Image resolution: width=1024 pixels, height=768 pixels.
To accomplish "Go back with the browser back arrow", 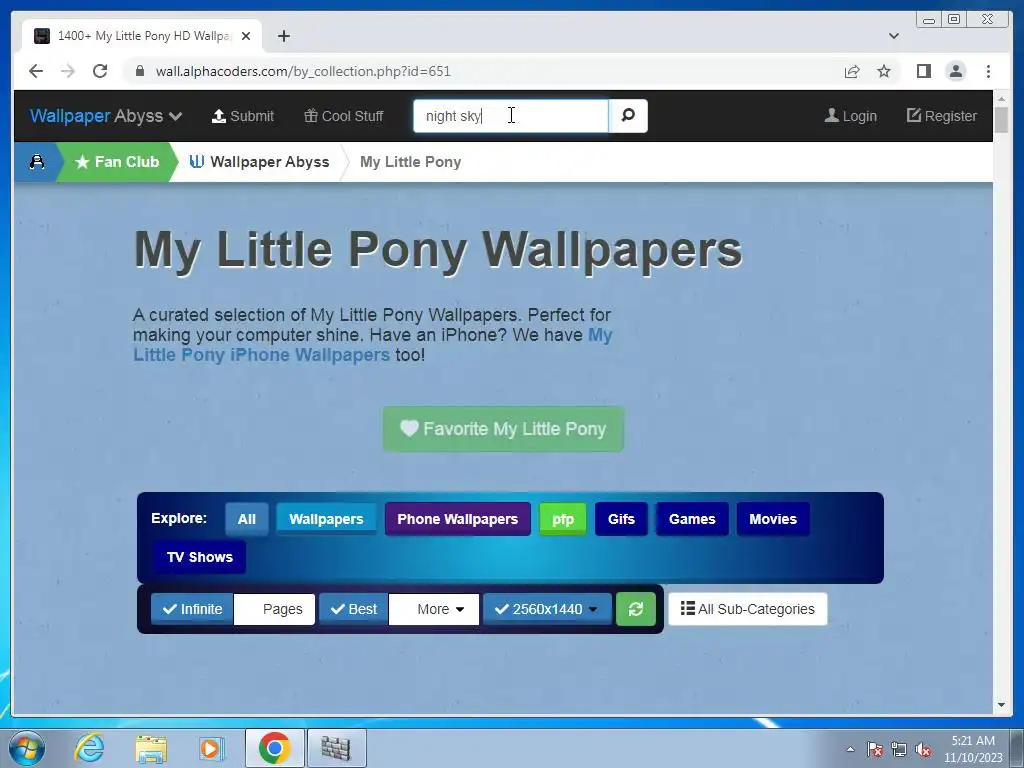I will click(x=36, y=71).
